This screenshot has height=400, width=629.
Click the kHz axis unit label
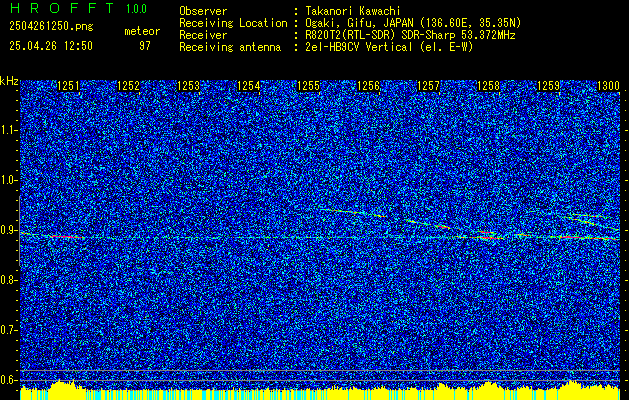[x=9, y=81]
